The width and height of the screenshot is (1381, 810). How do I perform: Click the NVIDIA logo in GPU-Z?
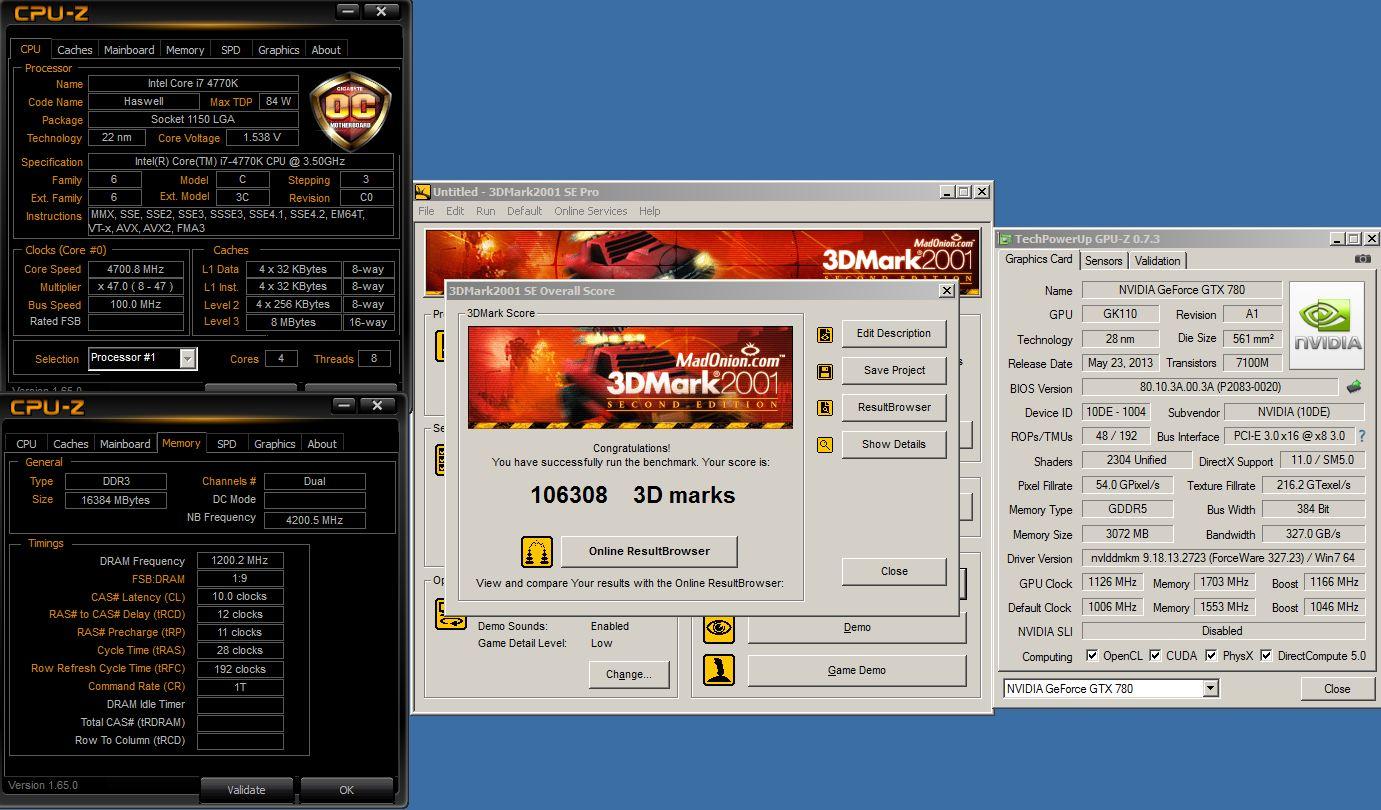click(1327, 327)
